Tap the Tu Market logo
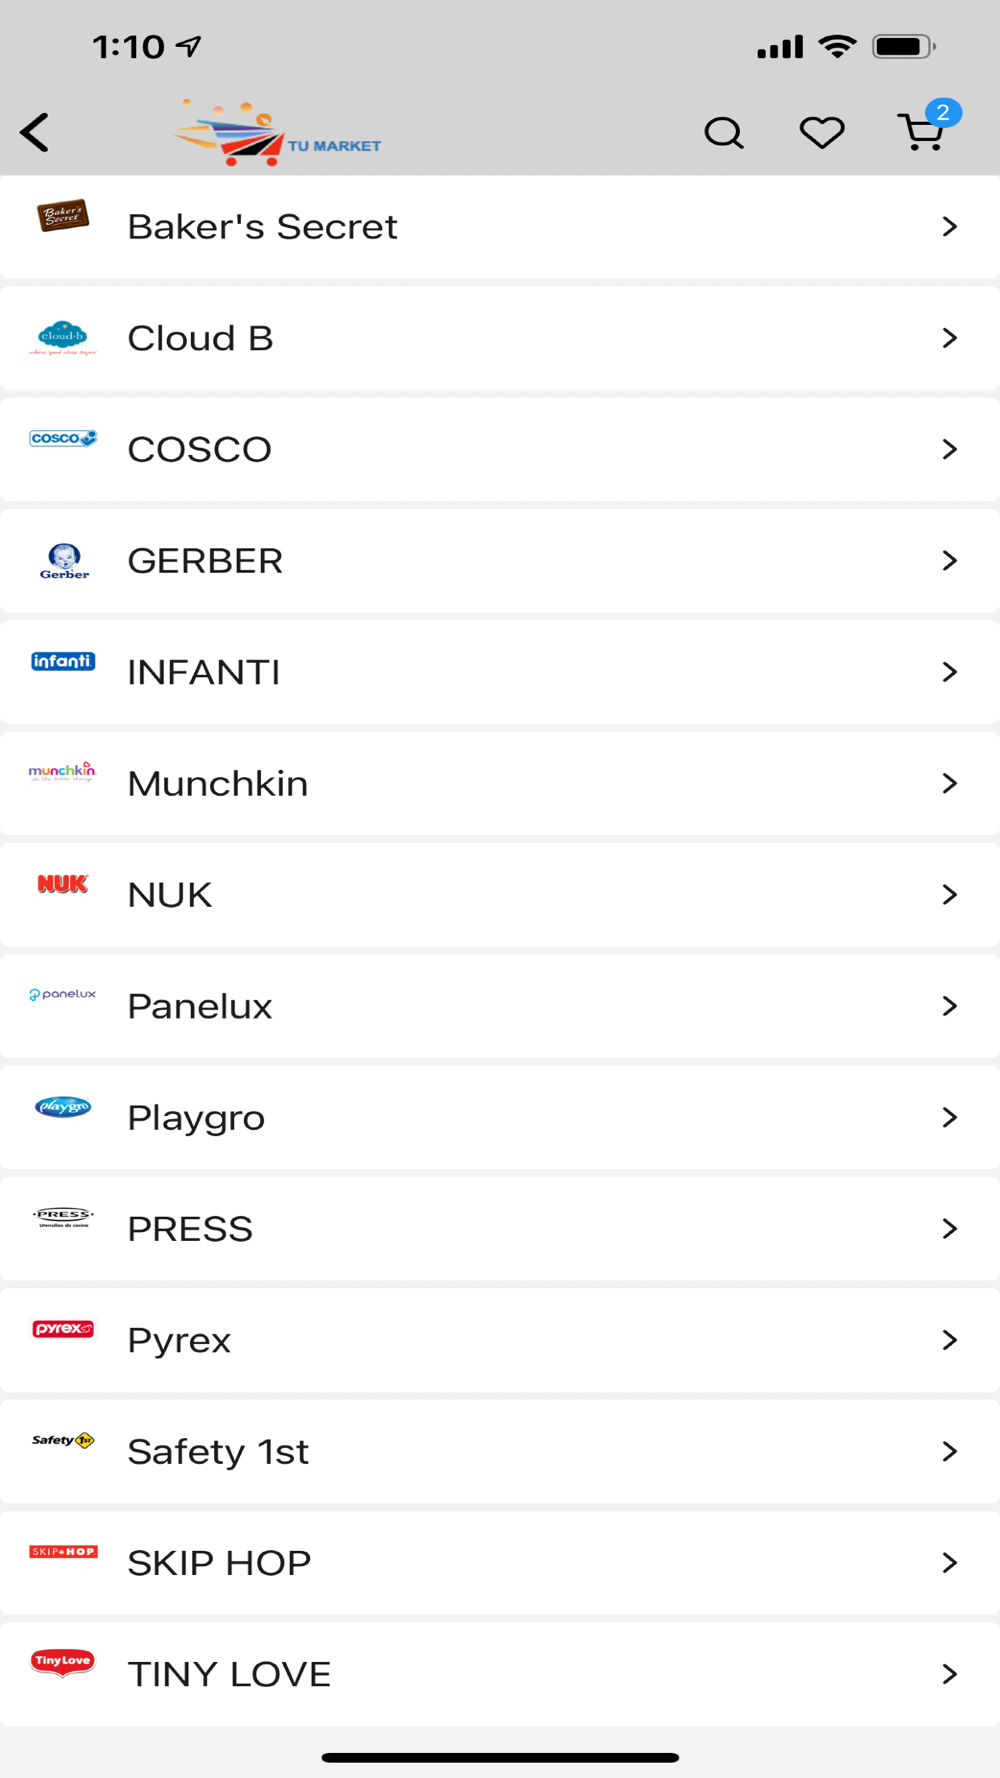This screenshot has width=1000, height=1778. (x=277, y=132)
